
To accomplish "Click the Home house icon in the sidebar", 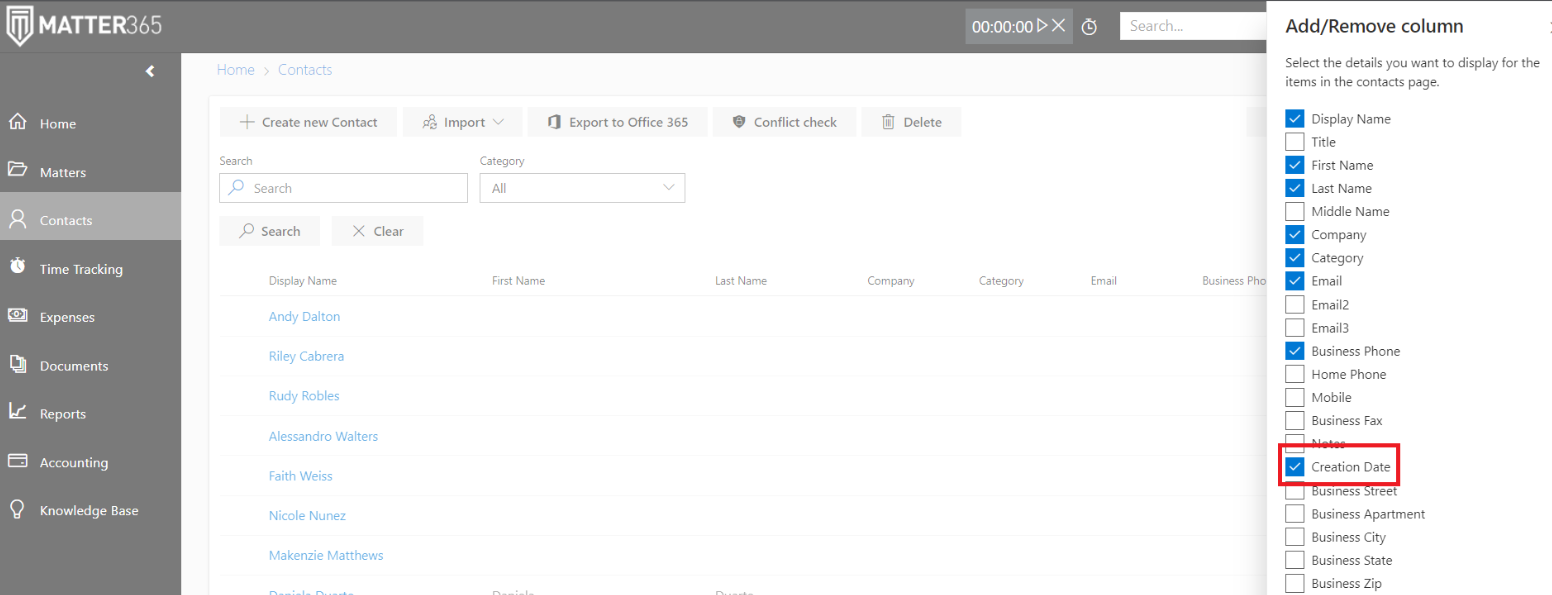I will point(17,122).
